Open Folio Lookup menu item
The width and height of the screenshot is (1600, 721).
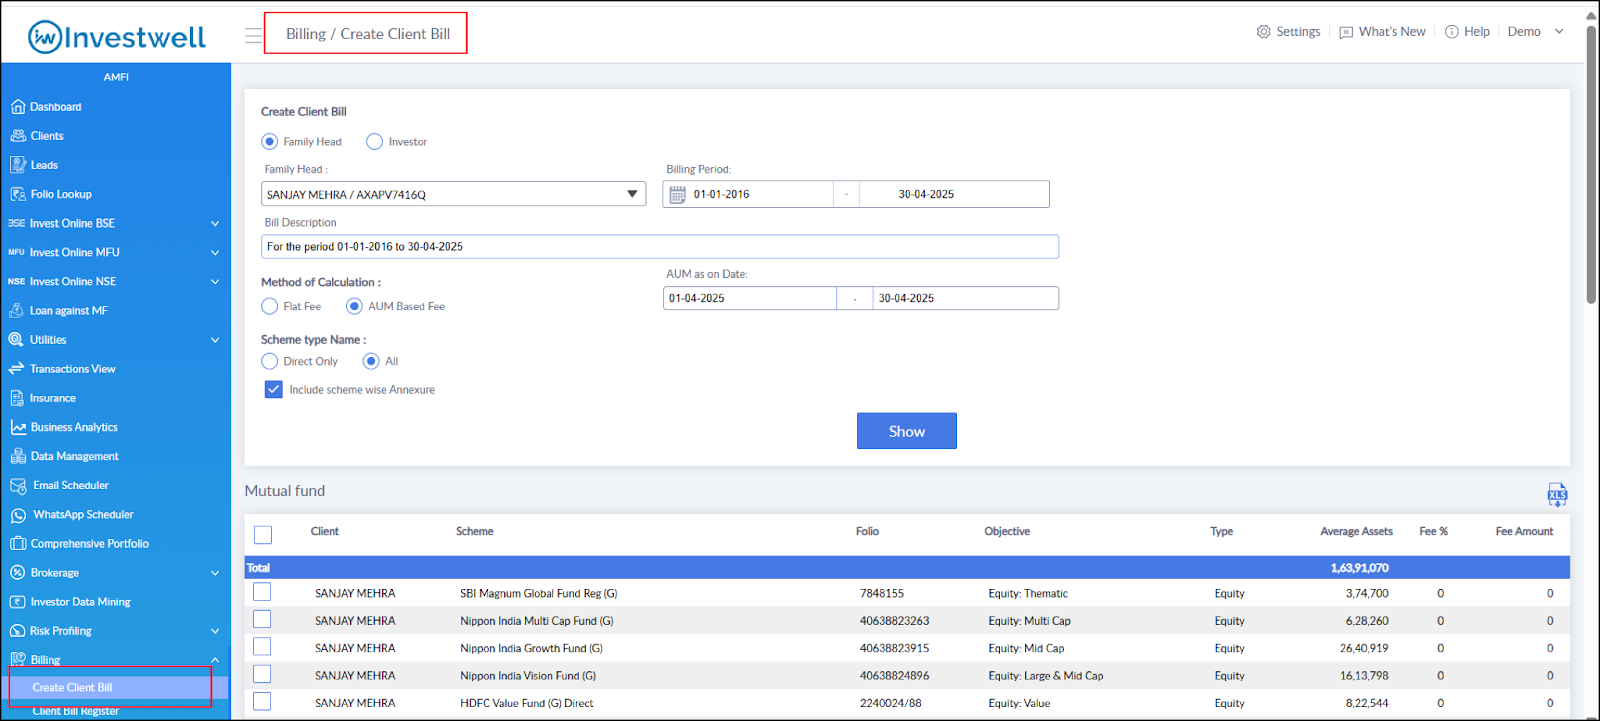[61, 194]
